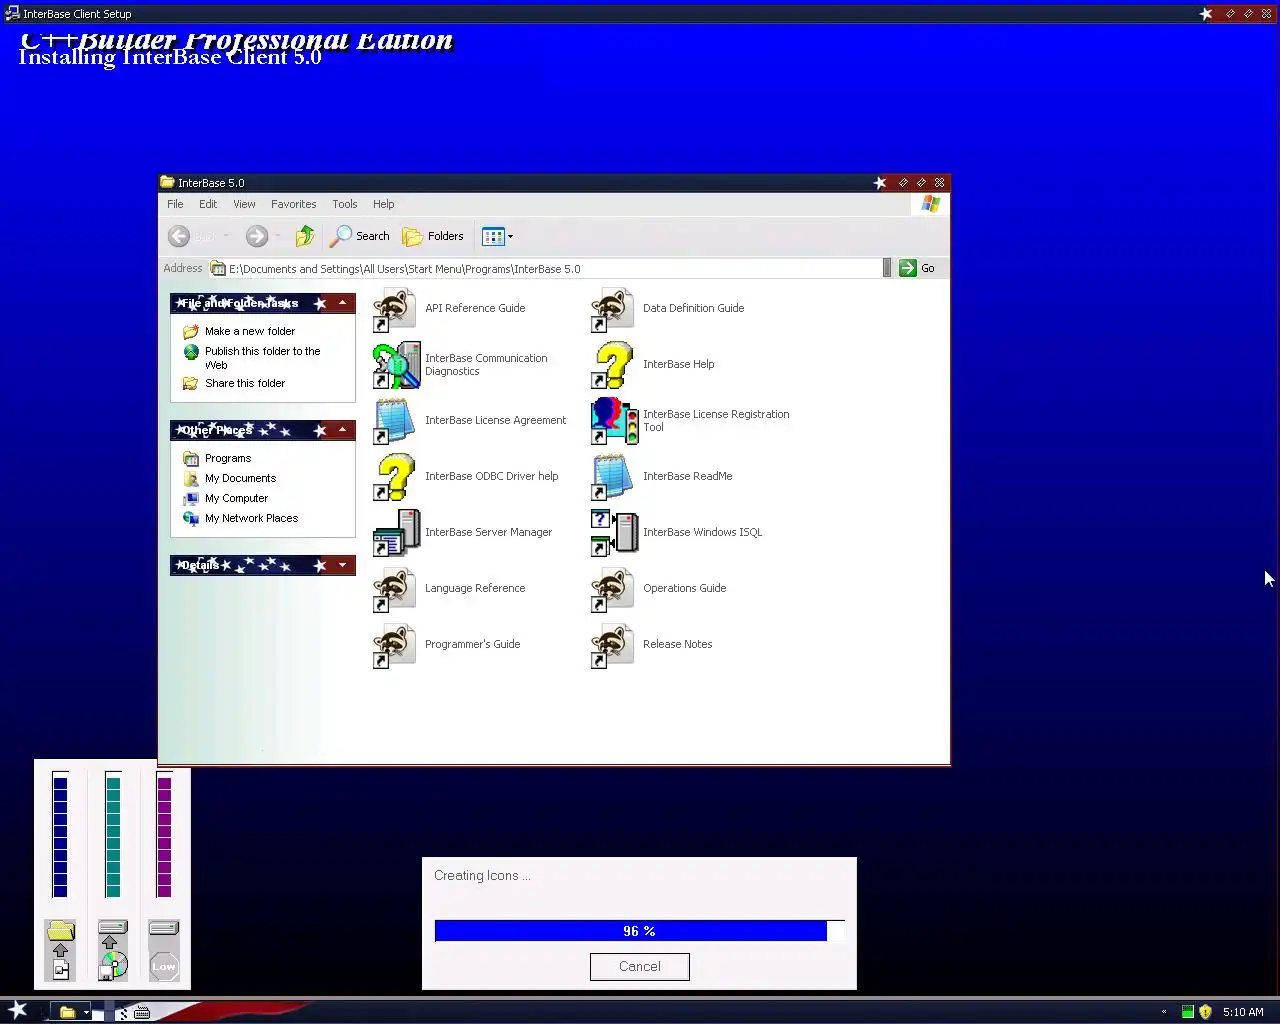Open the Forward button history dropdown
The height and width of the screenshot is (1024, 1280).
[x=278, y=236]
